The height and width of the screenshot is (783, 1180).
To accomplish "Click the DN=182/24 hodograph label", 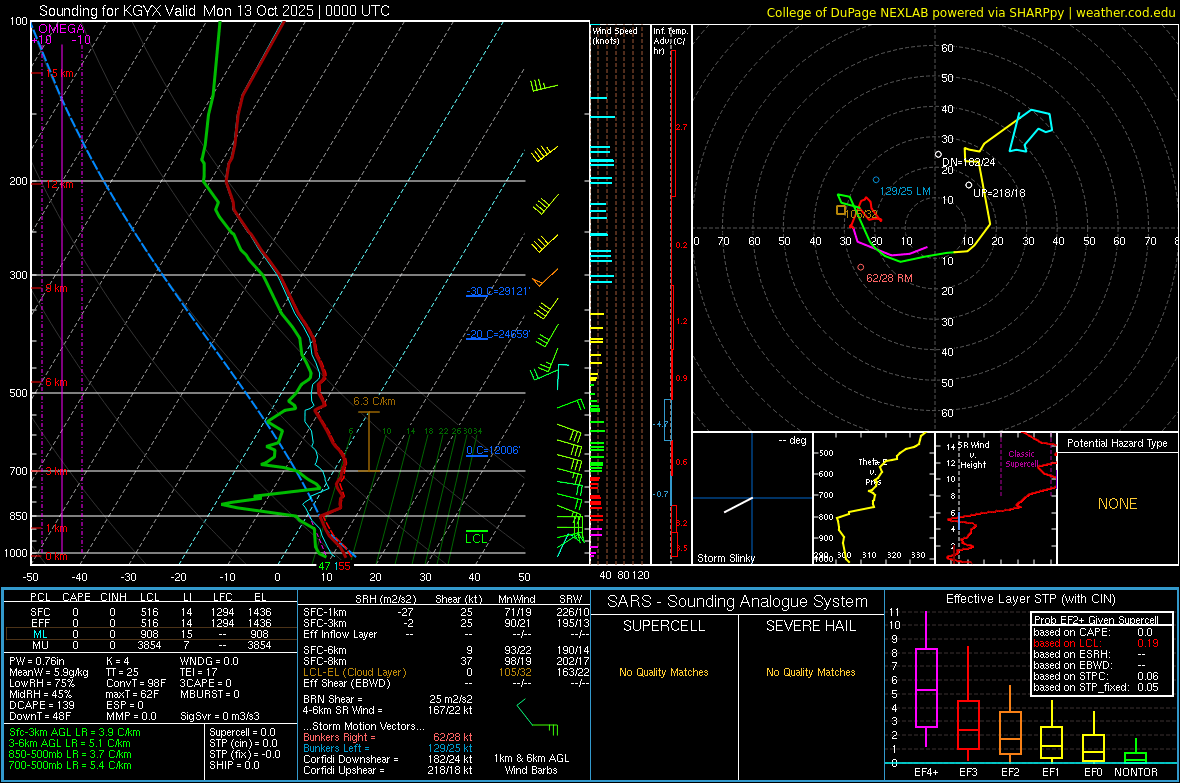I will click(969, 163).
